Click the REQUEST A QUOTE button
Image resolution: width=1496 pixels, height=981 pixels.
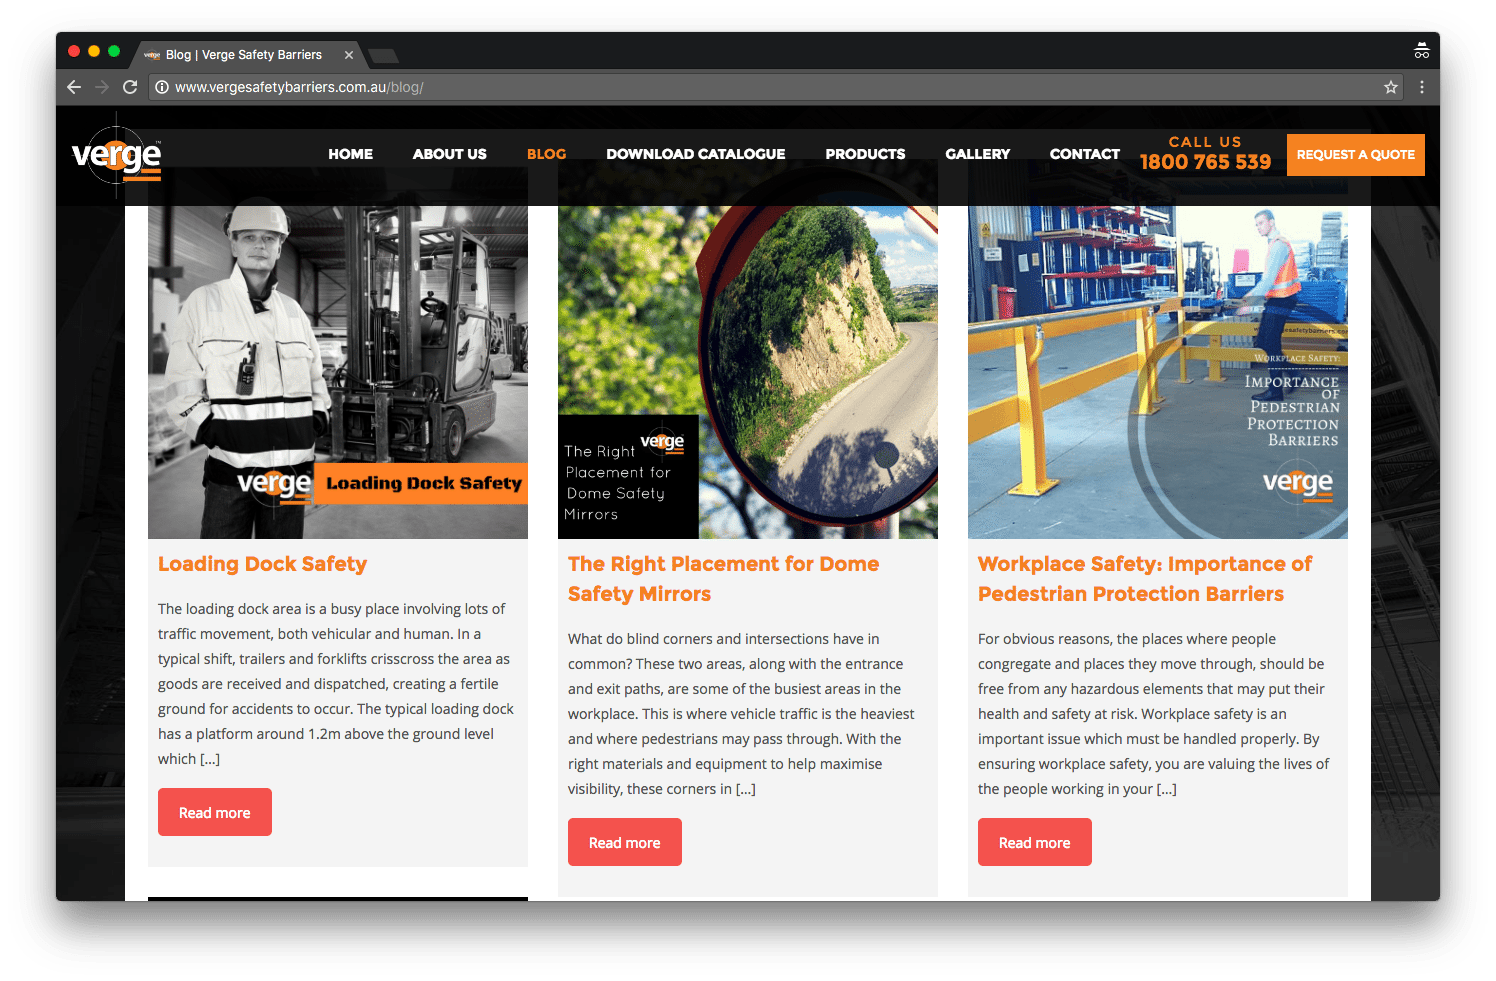click(1356, 155)
